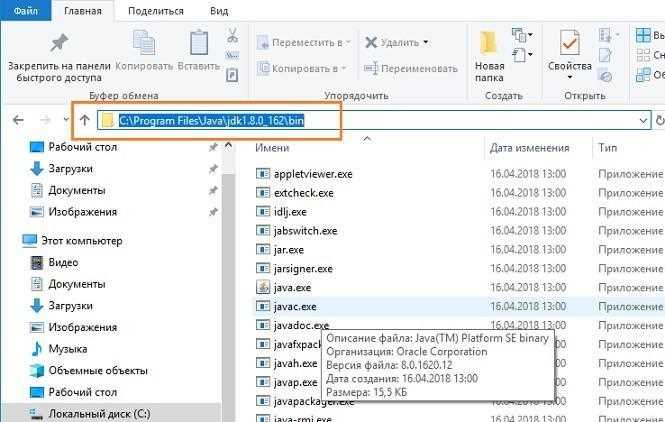Viewport: 665px width, 422px height.
Task: Click the copy path icon
Action: [x=232, y=56]
